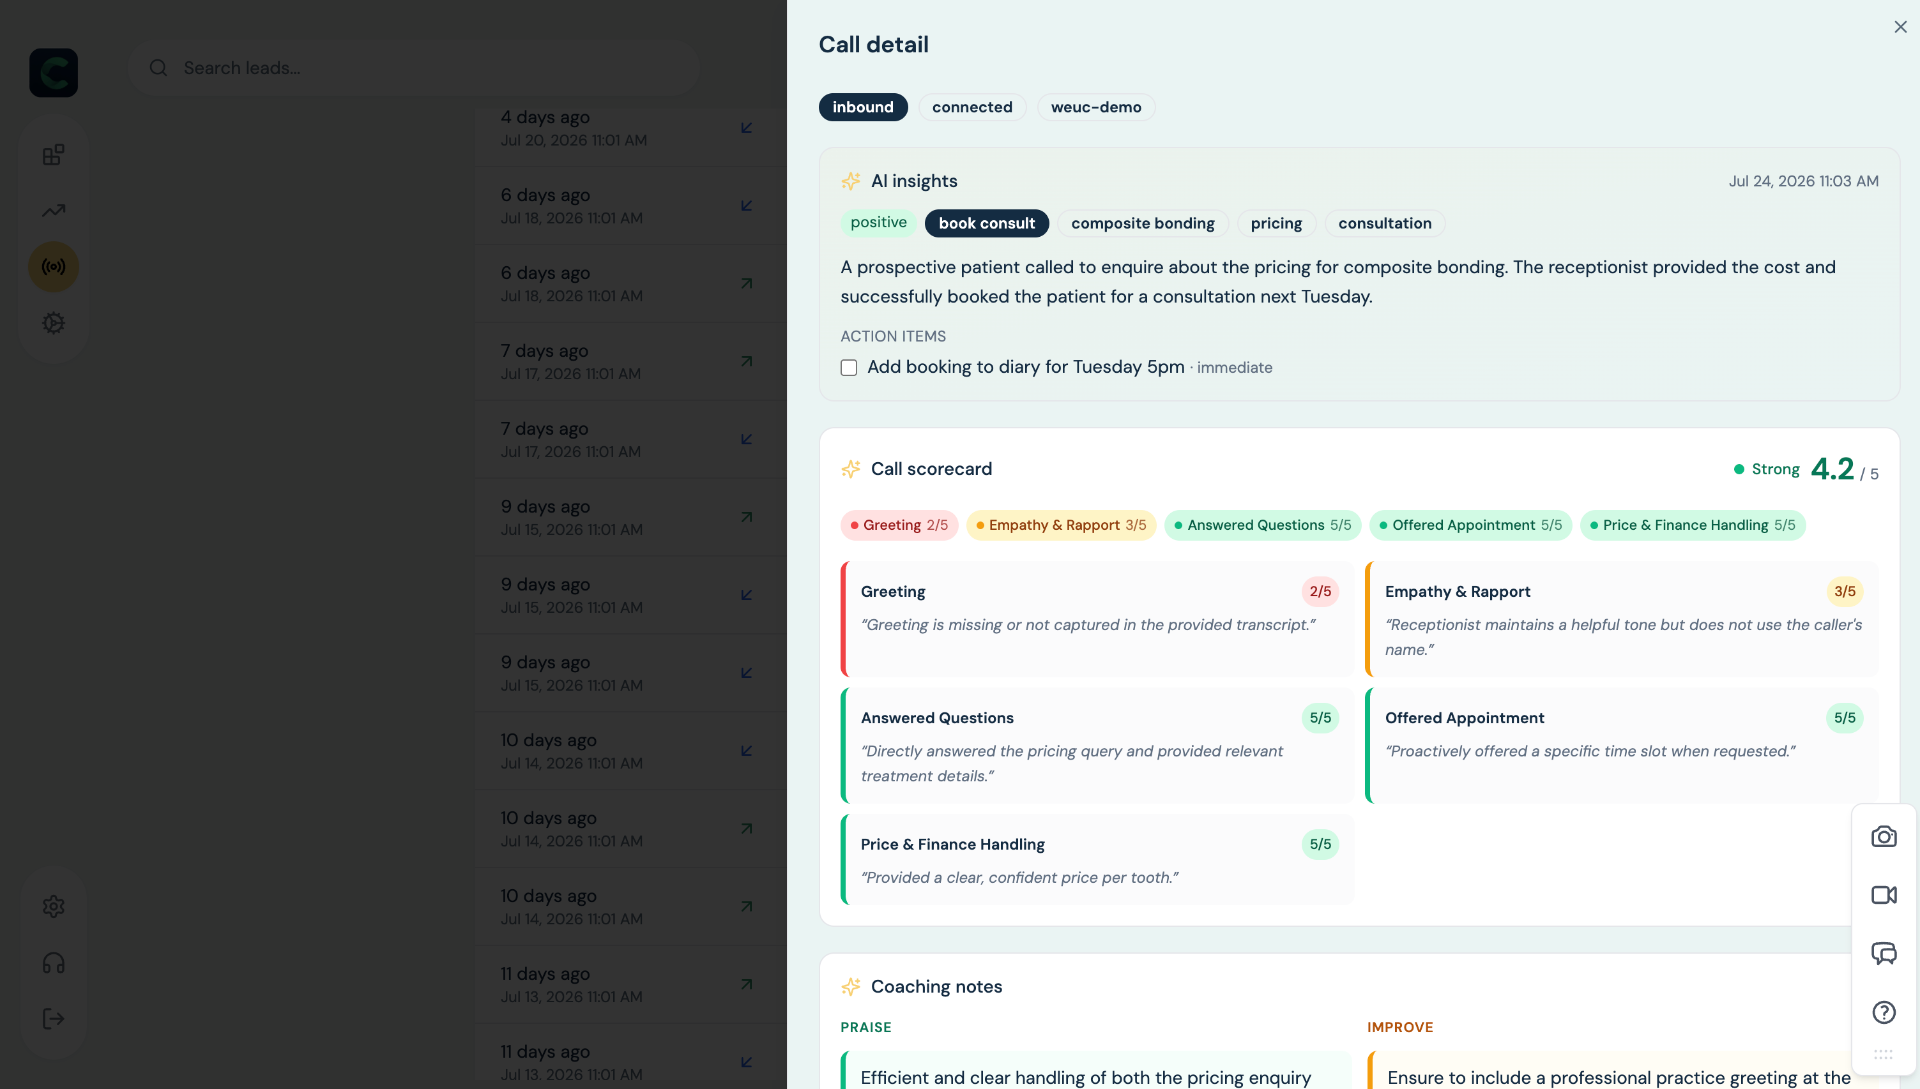Open the Empathy & Rapport scorecard card
1920x1089 pixels.
pyautogui.click(x=1622, y=619)
